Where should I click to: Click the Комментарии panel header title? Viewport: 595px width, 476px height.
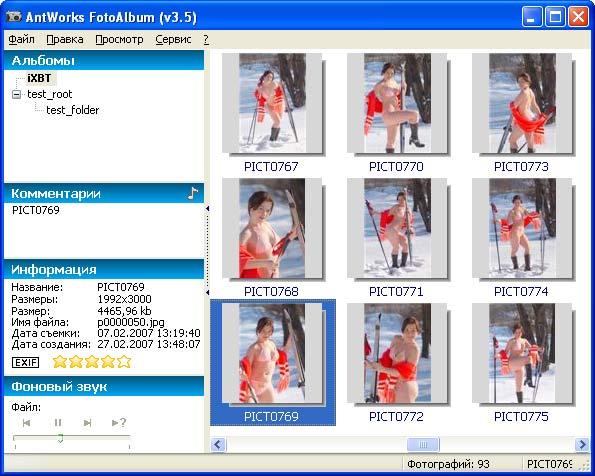56,194
